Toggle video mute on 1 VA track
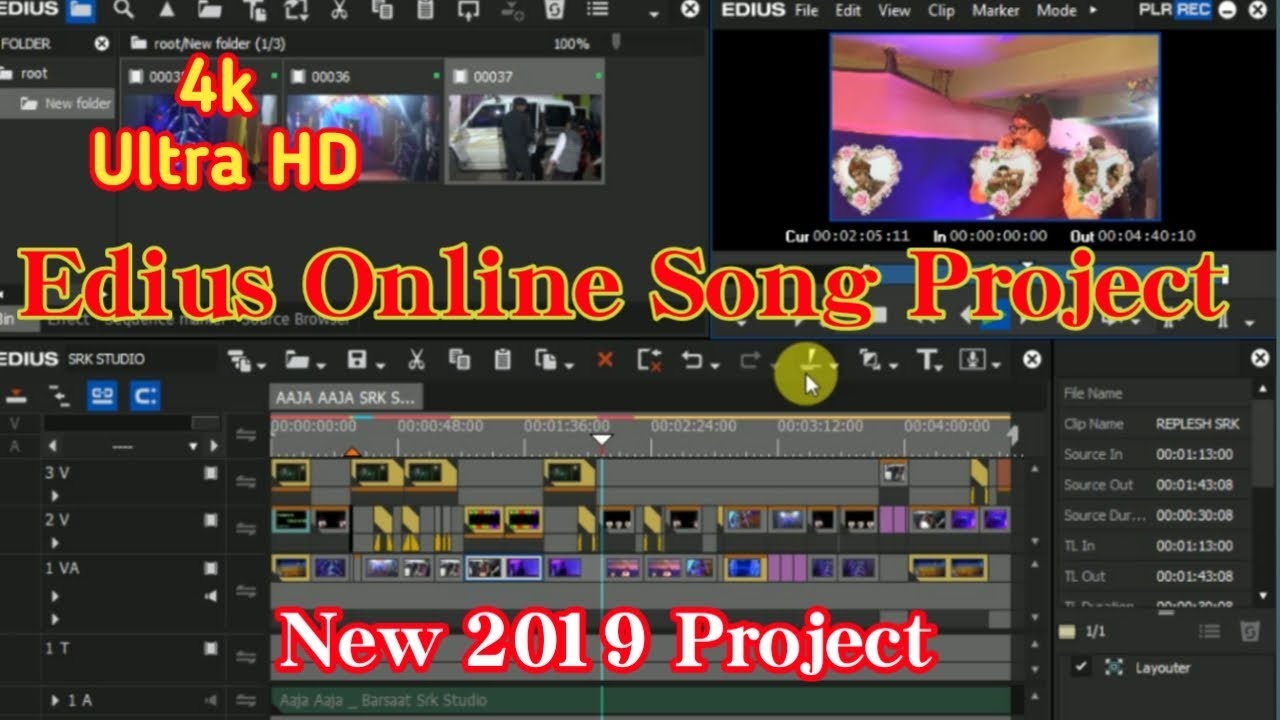 [x=210, y=568]
